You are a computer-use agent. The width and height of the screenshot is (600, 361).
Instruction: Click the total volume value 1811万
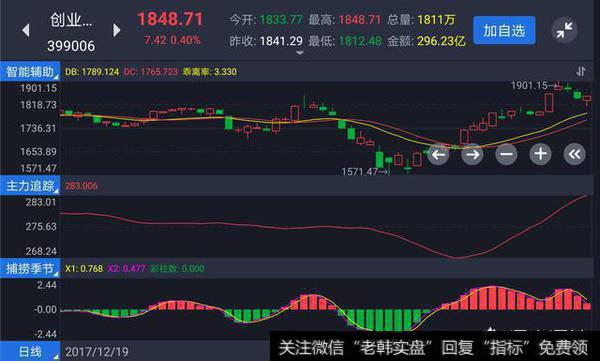point(436,20)
